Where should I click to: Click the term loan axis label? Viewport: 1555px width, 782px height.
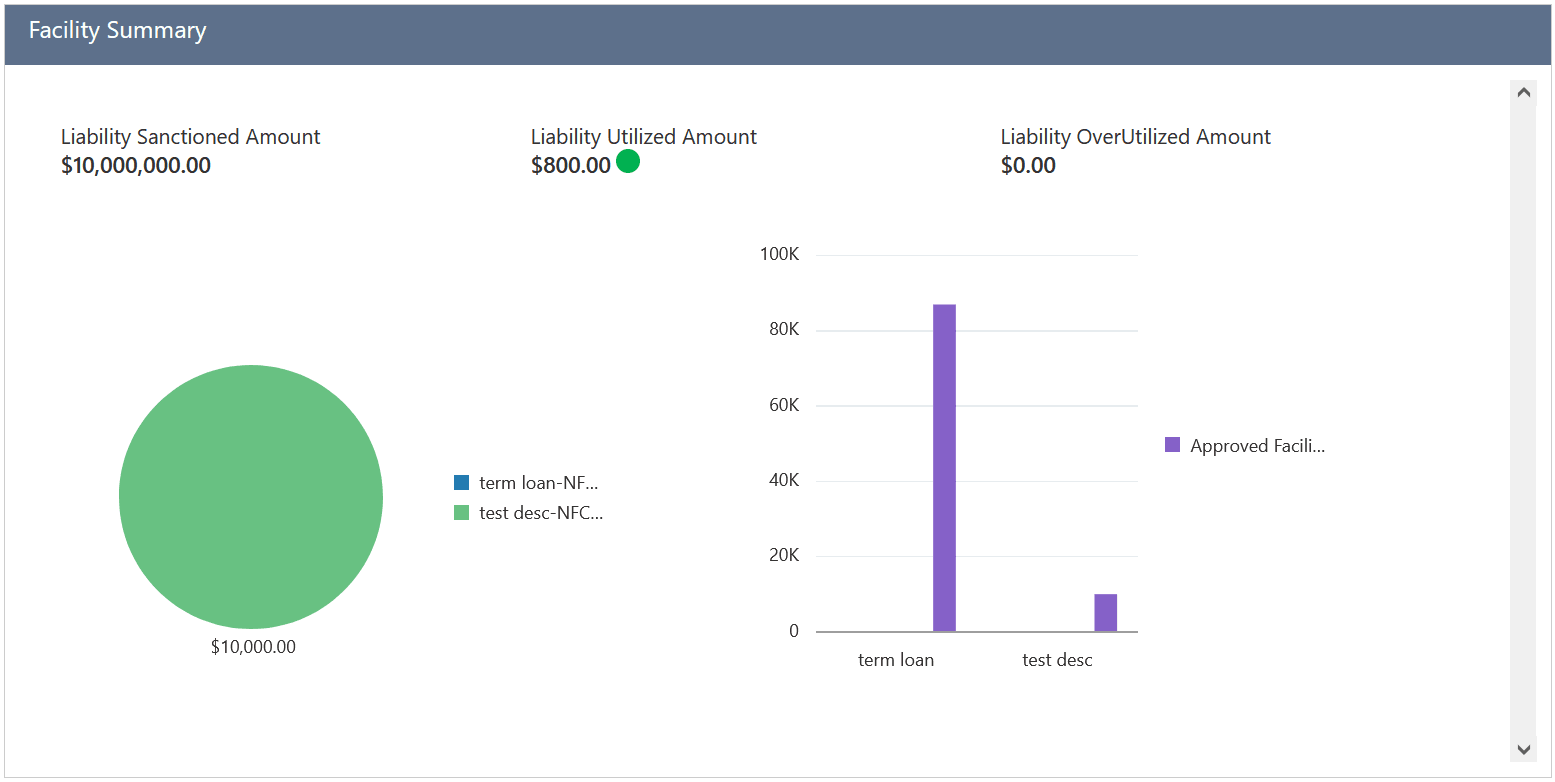tap(896, 659)
